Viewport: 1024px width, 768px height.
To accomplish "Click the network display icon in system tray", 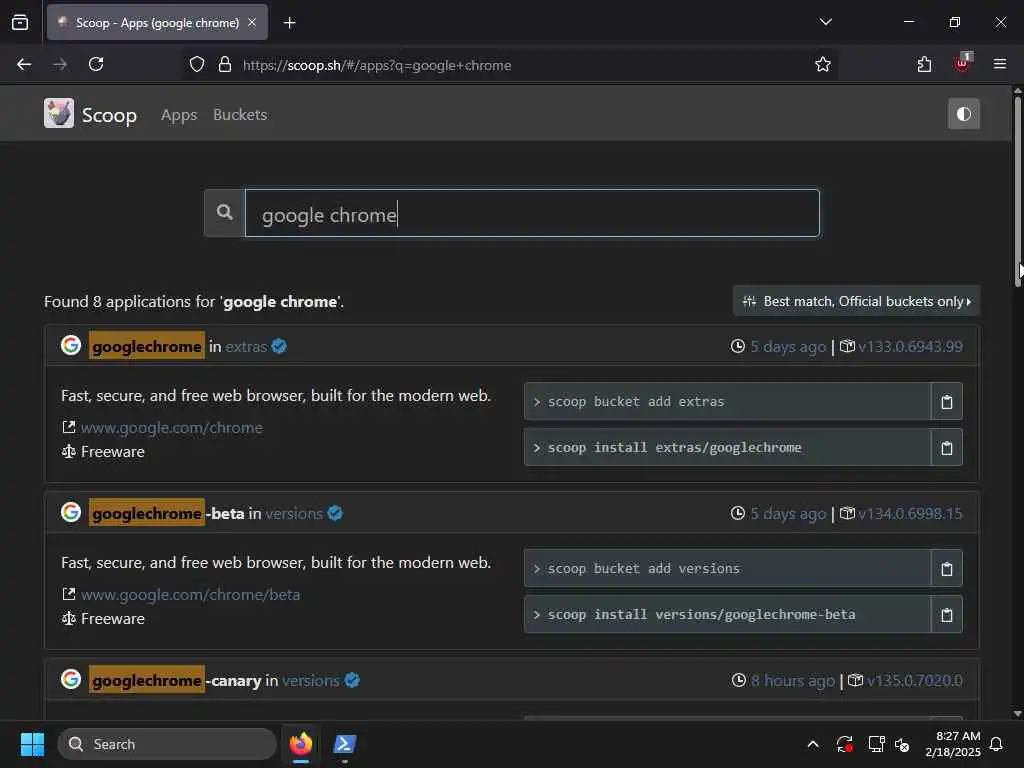I will pyautogui.click(x=876, y=744).
